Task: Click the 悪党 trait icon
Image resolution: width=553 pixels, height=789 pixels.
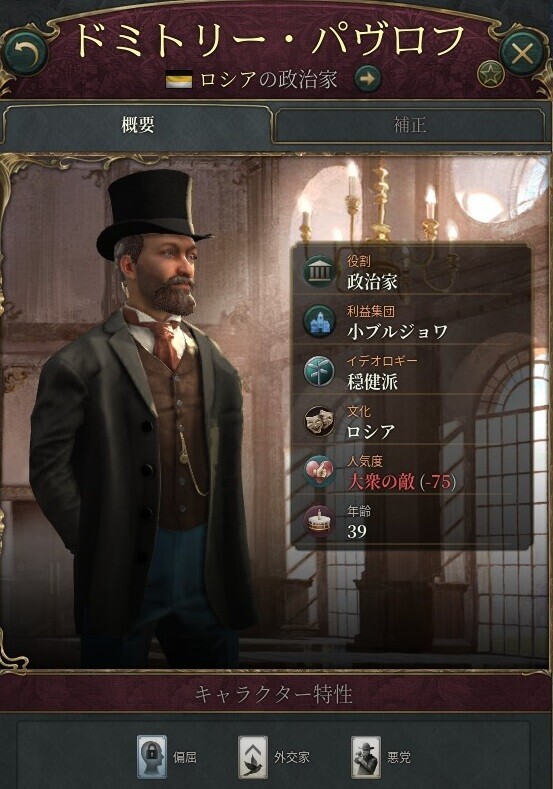Action: 365,757
